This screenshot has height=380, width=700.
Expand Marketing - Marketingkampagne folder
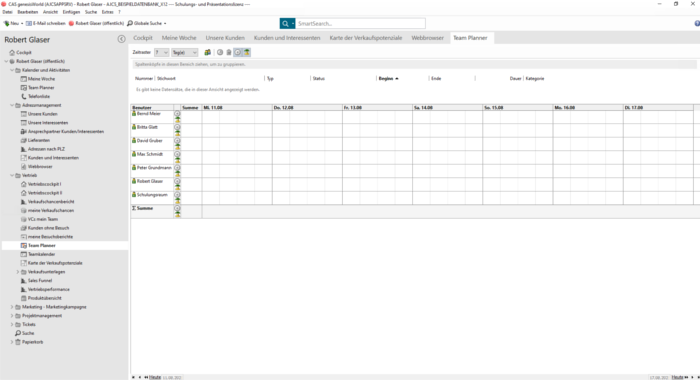click(x=12, y=307)
